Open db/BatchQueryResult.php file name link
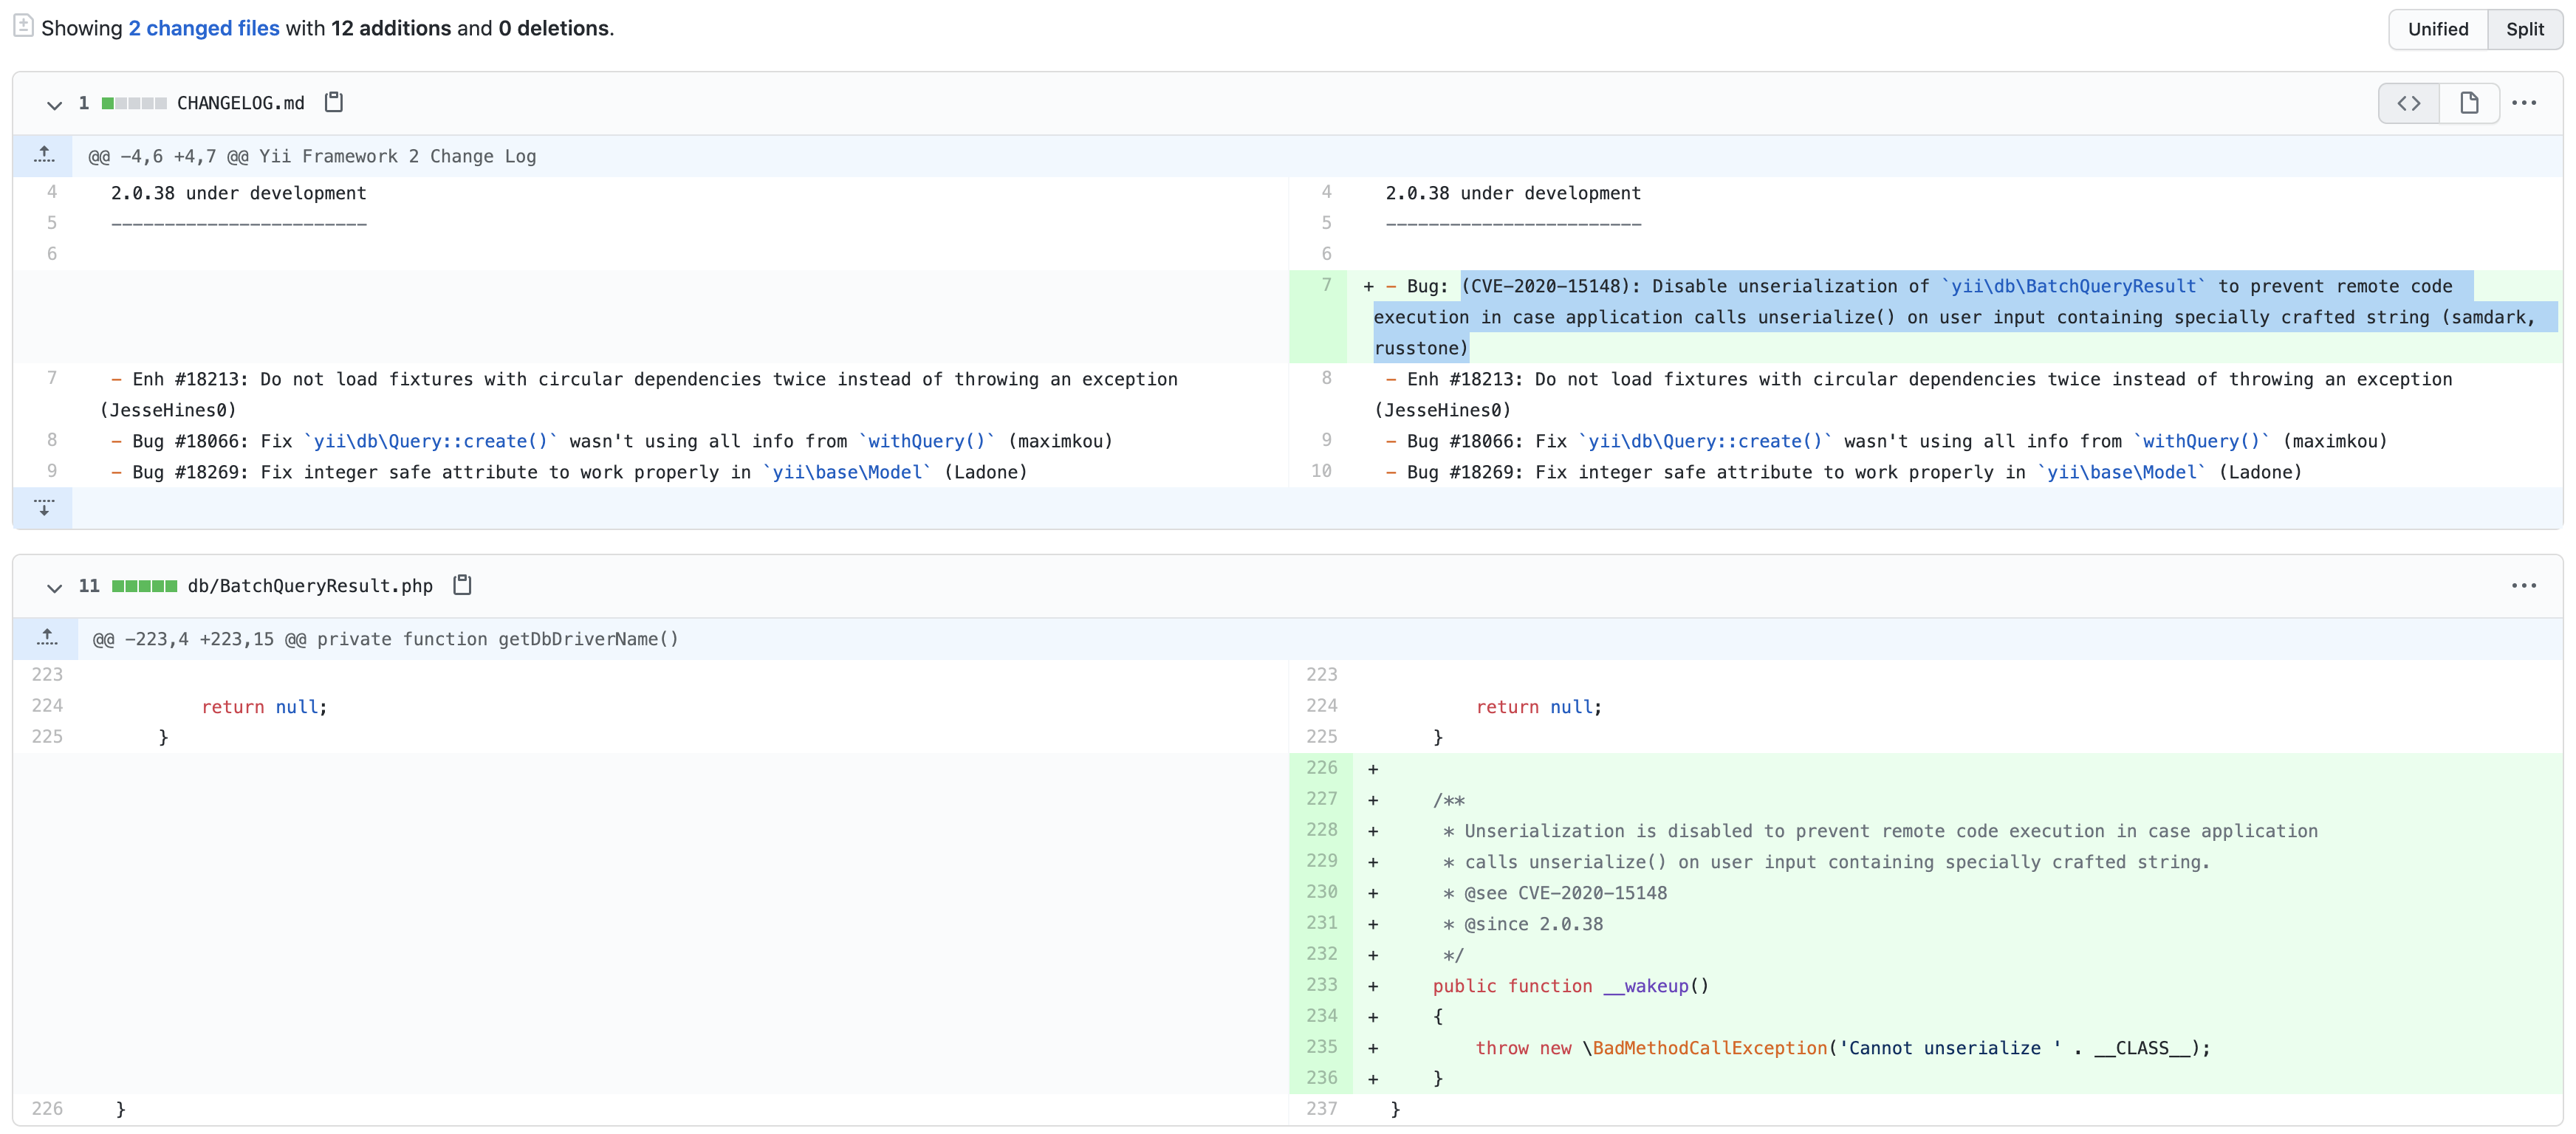Screen dimensions: 2576x1134 (310, 586)
